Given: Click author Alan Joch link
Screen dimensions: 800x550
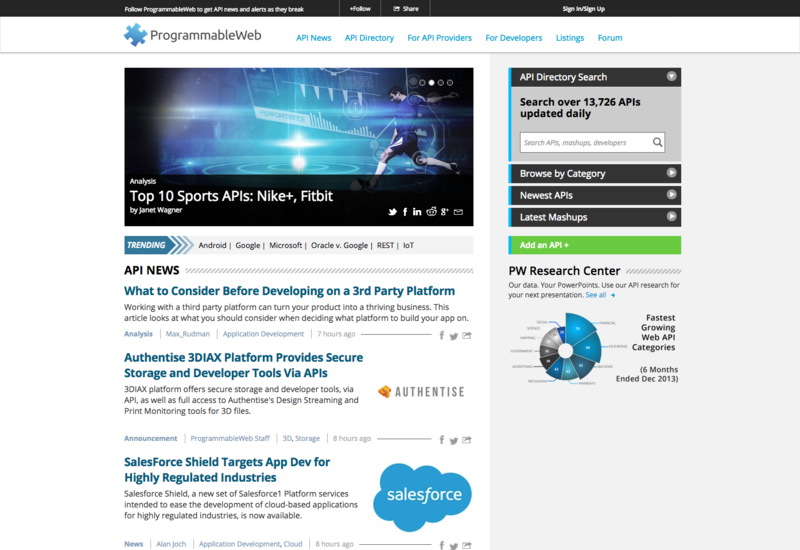Looking at the screenshot, I should pyautogui.click(x=171, y=544).
